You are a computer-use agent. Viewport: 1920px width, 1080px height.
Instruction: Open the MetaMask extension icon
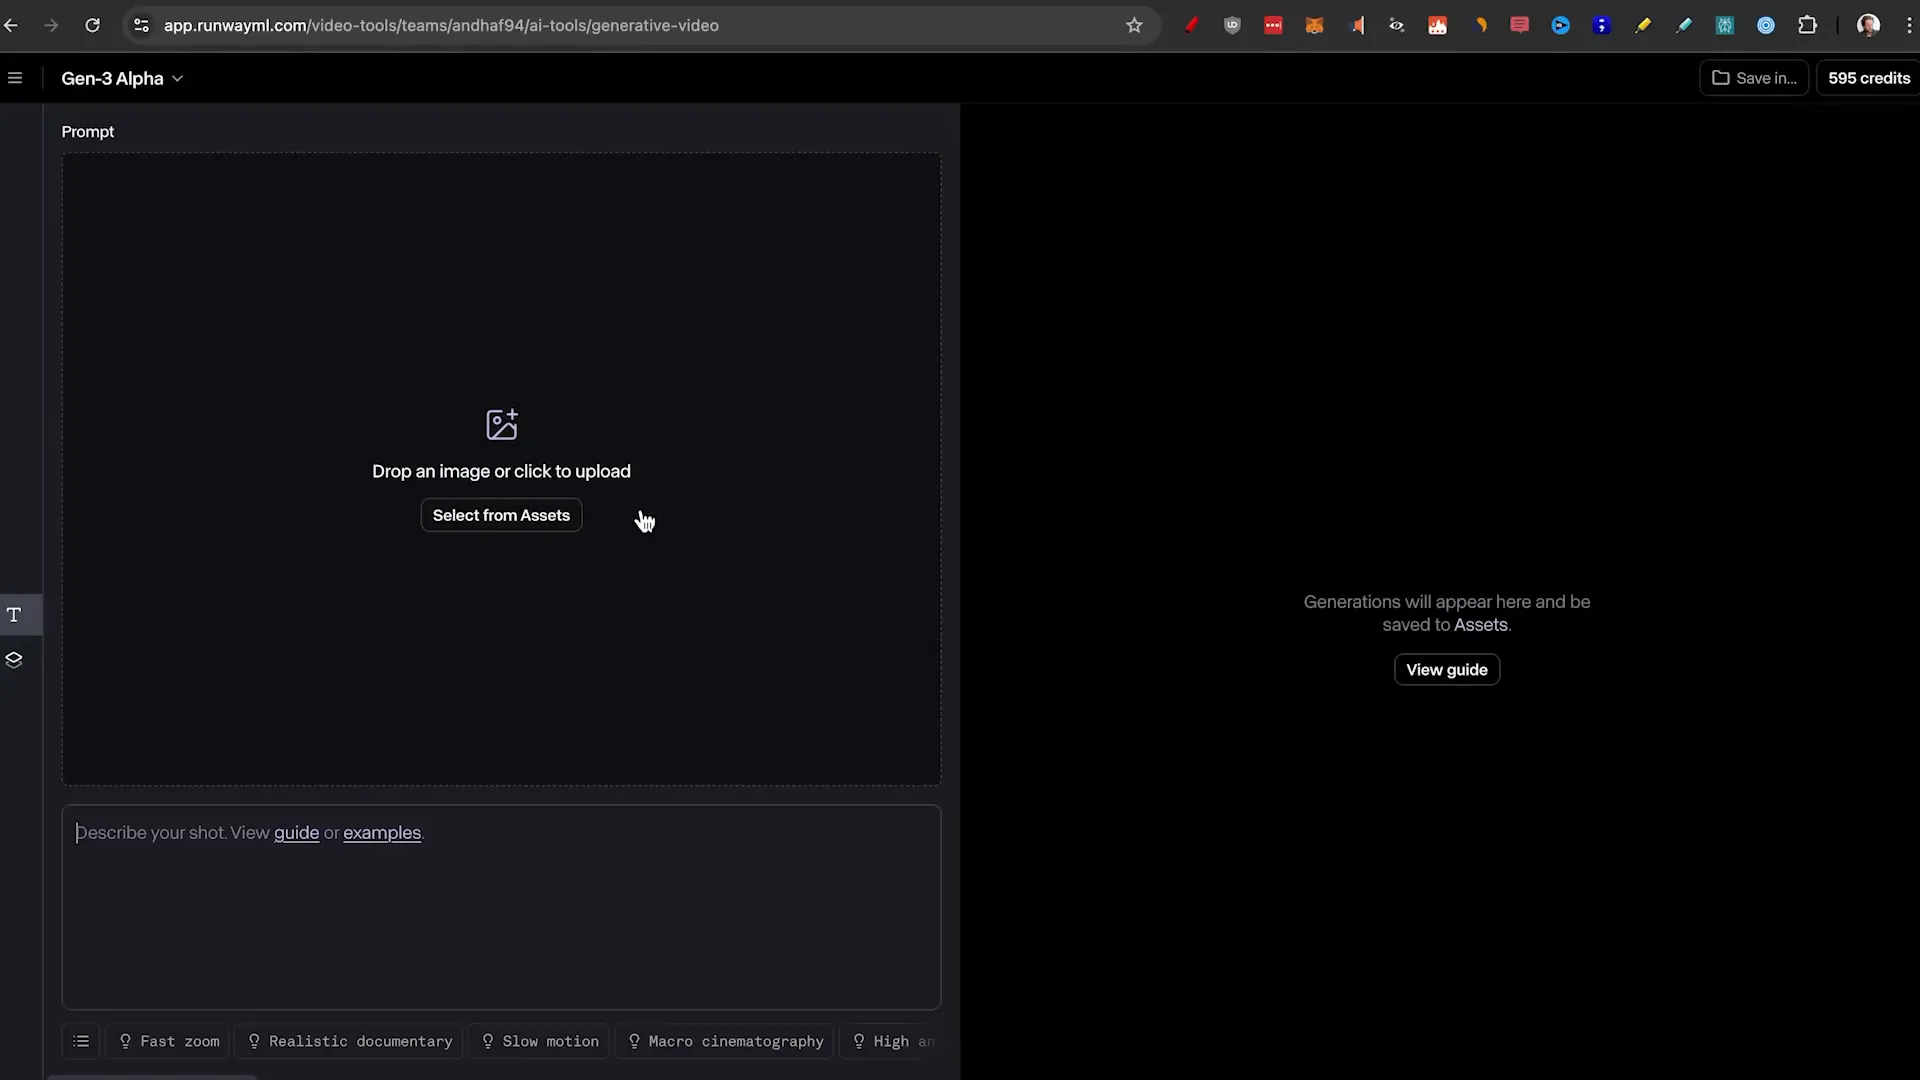point(1315,25)
